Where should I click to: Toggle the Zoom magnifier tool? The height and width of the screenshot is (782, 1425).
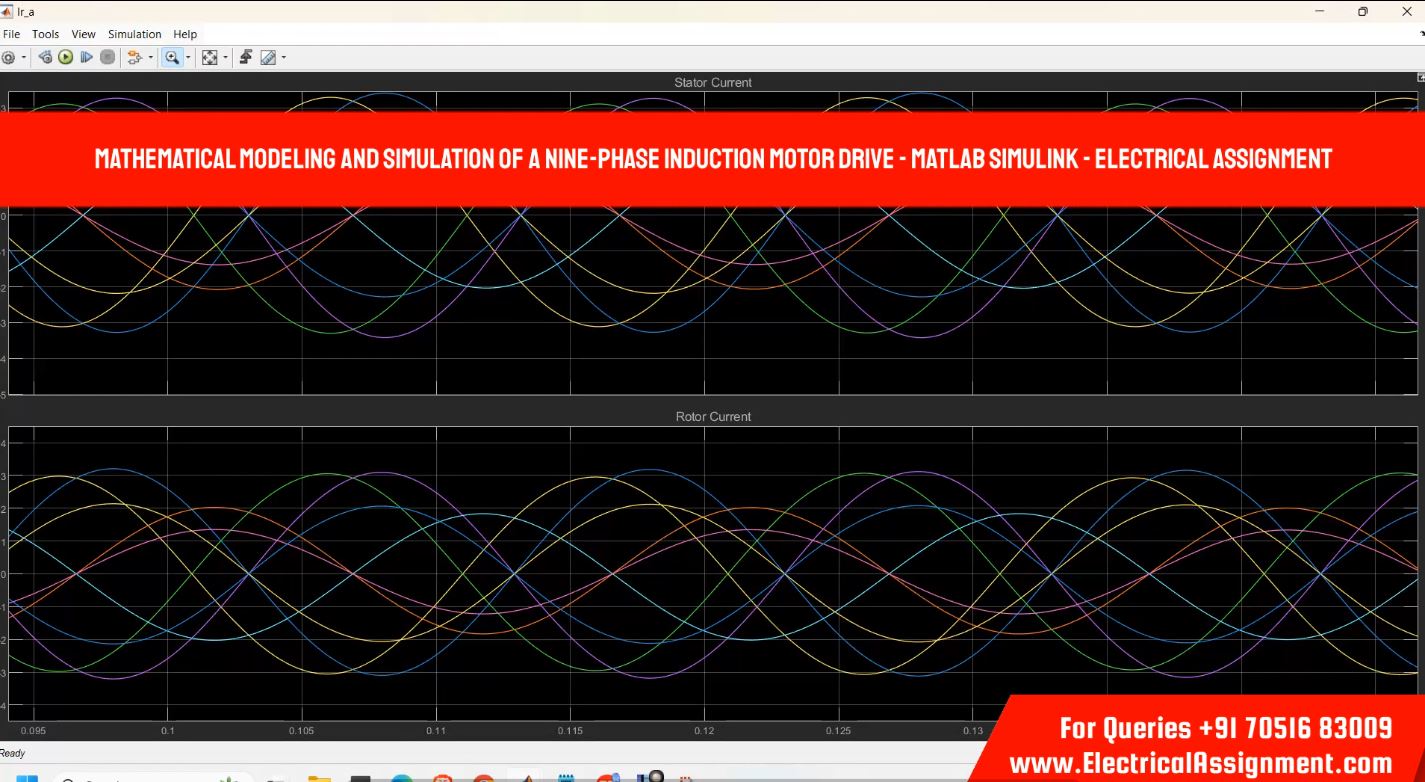click(x=172, y=58)
